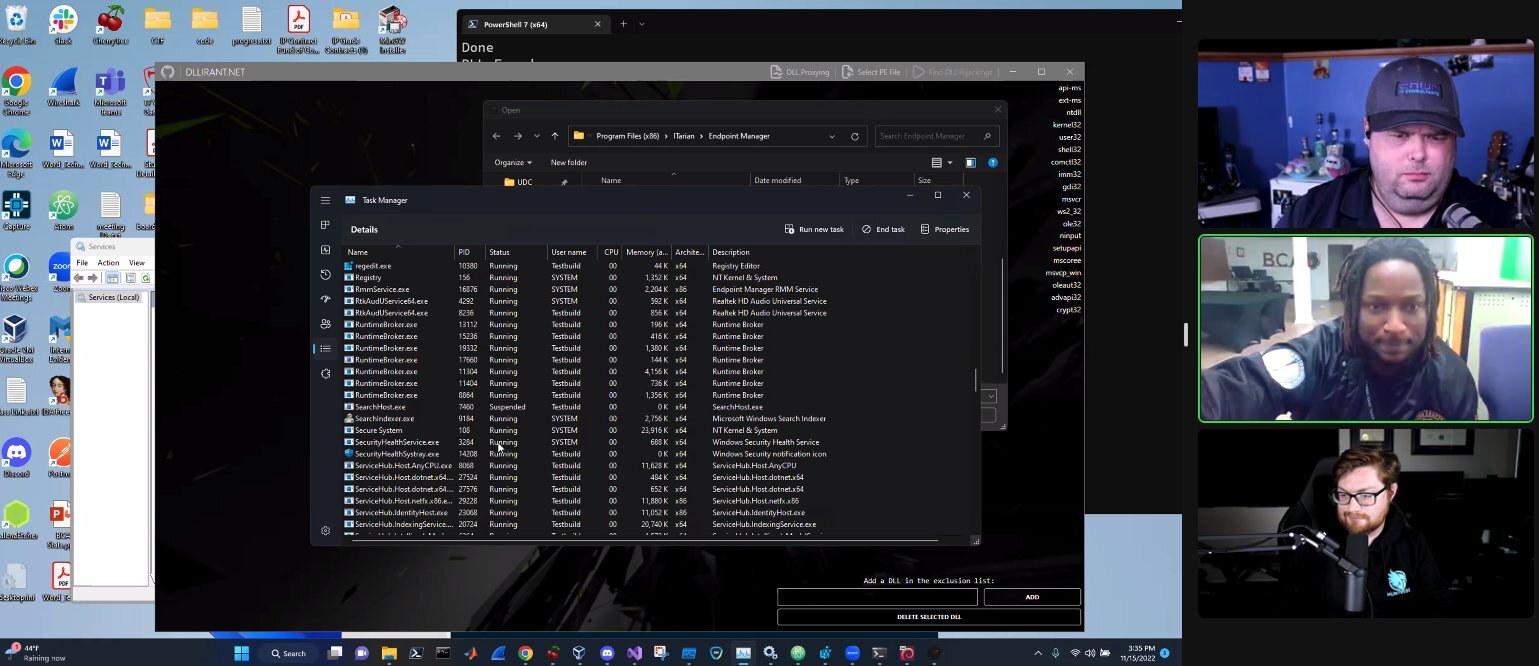Open the Action menu in Services window
This screenshot has width=1539, height=666.
click(x=108, y=262)
